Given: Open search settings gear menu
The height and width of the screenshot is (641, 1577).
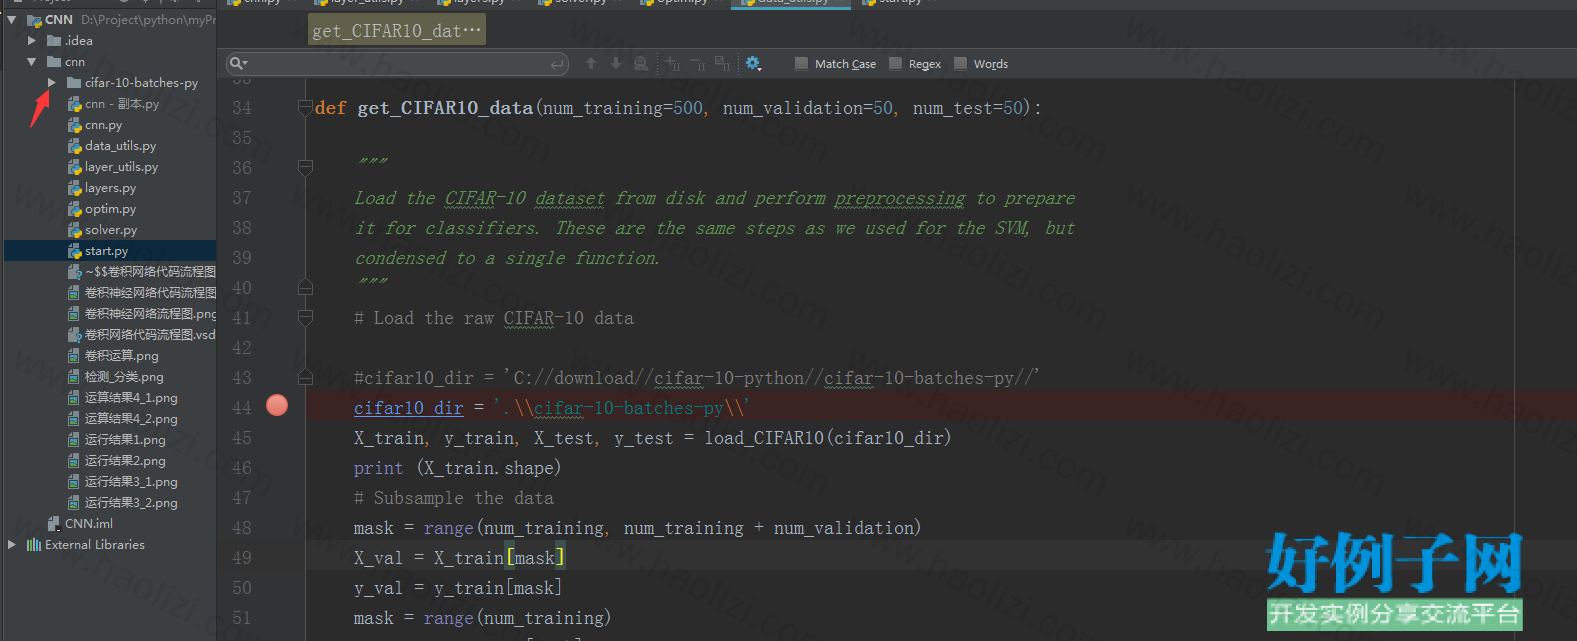Looking at the screenshot, I should click(x=753, y=63).
